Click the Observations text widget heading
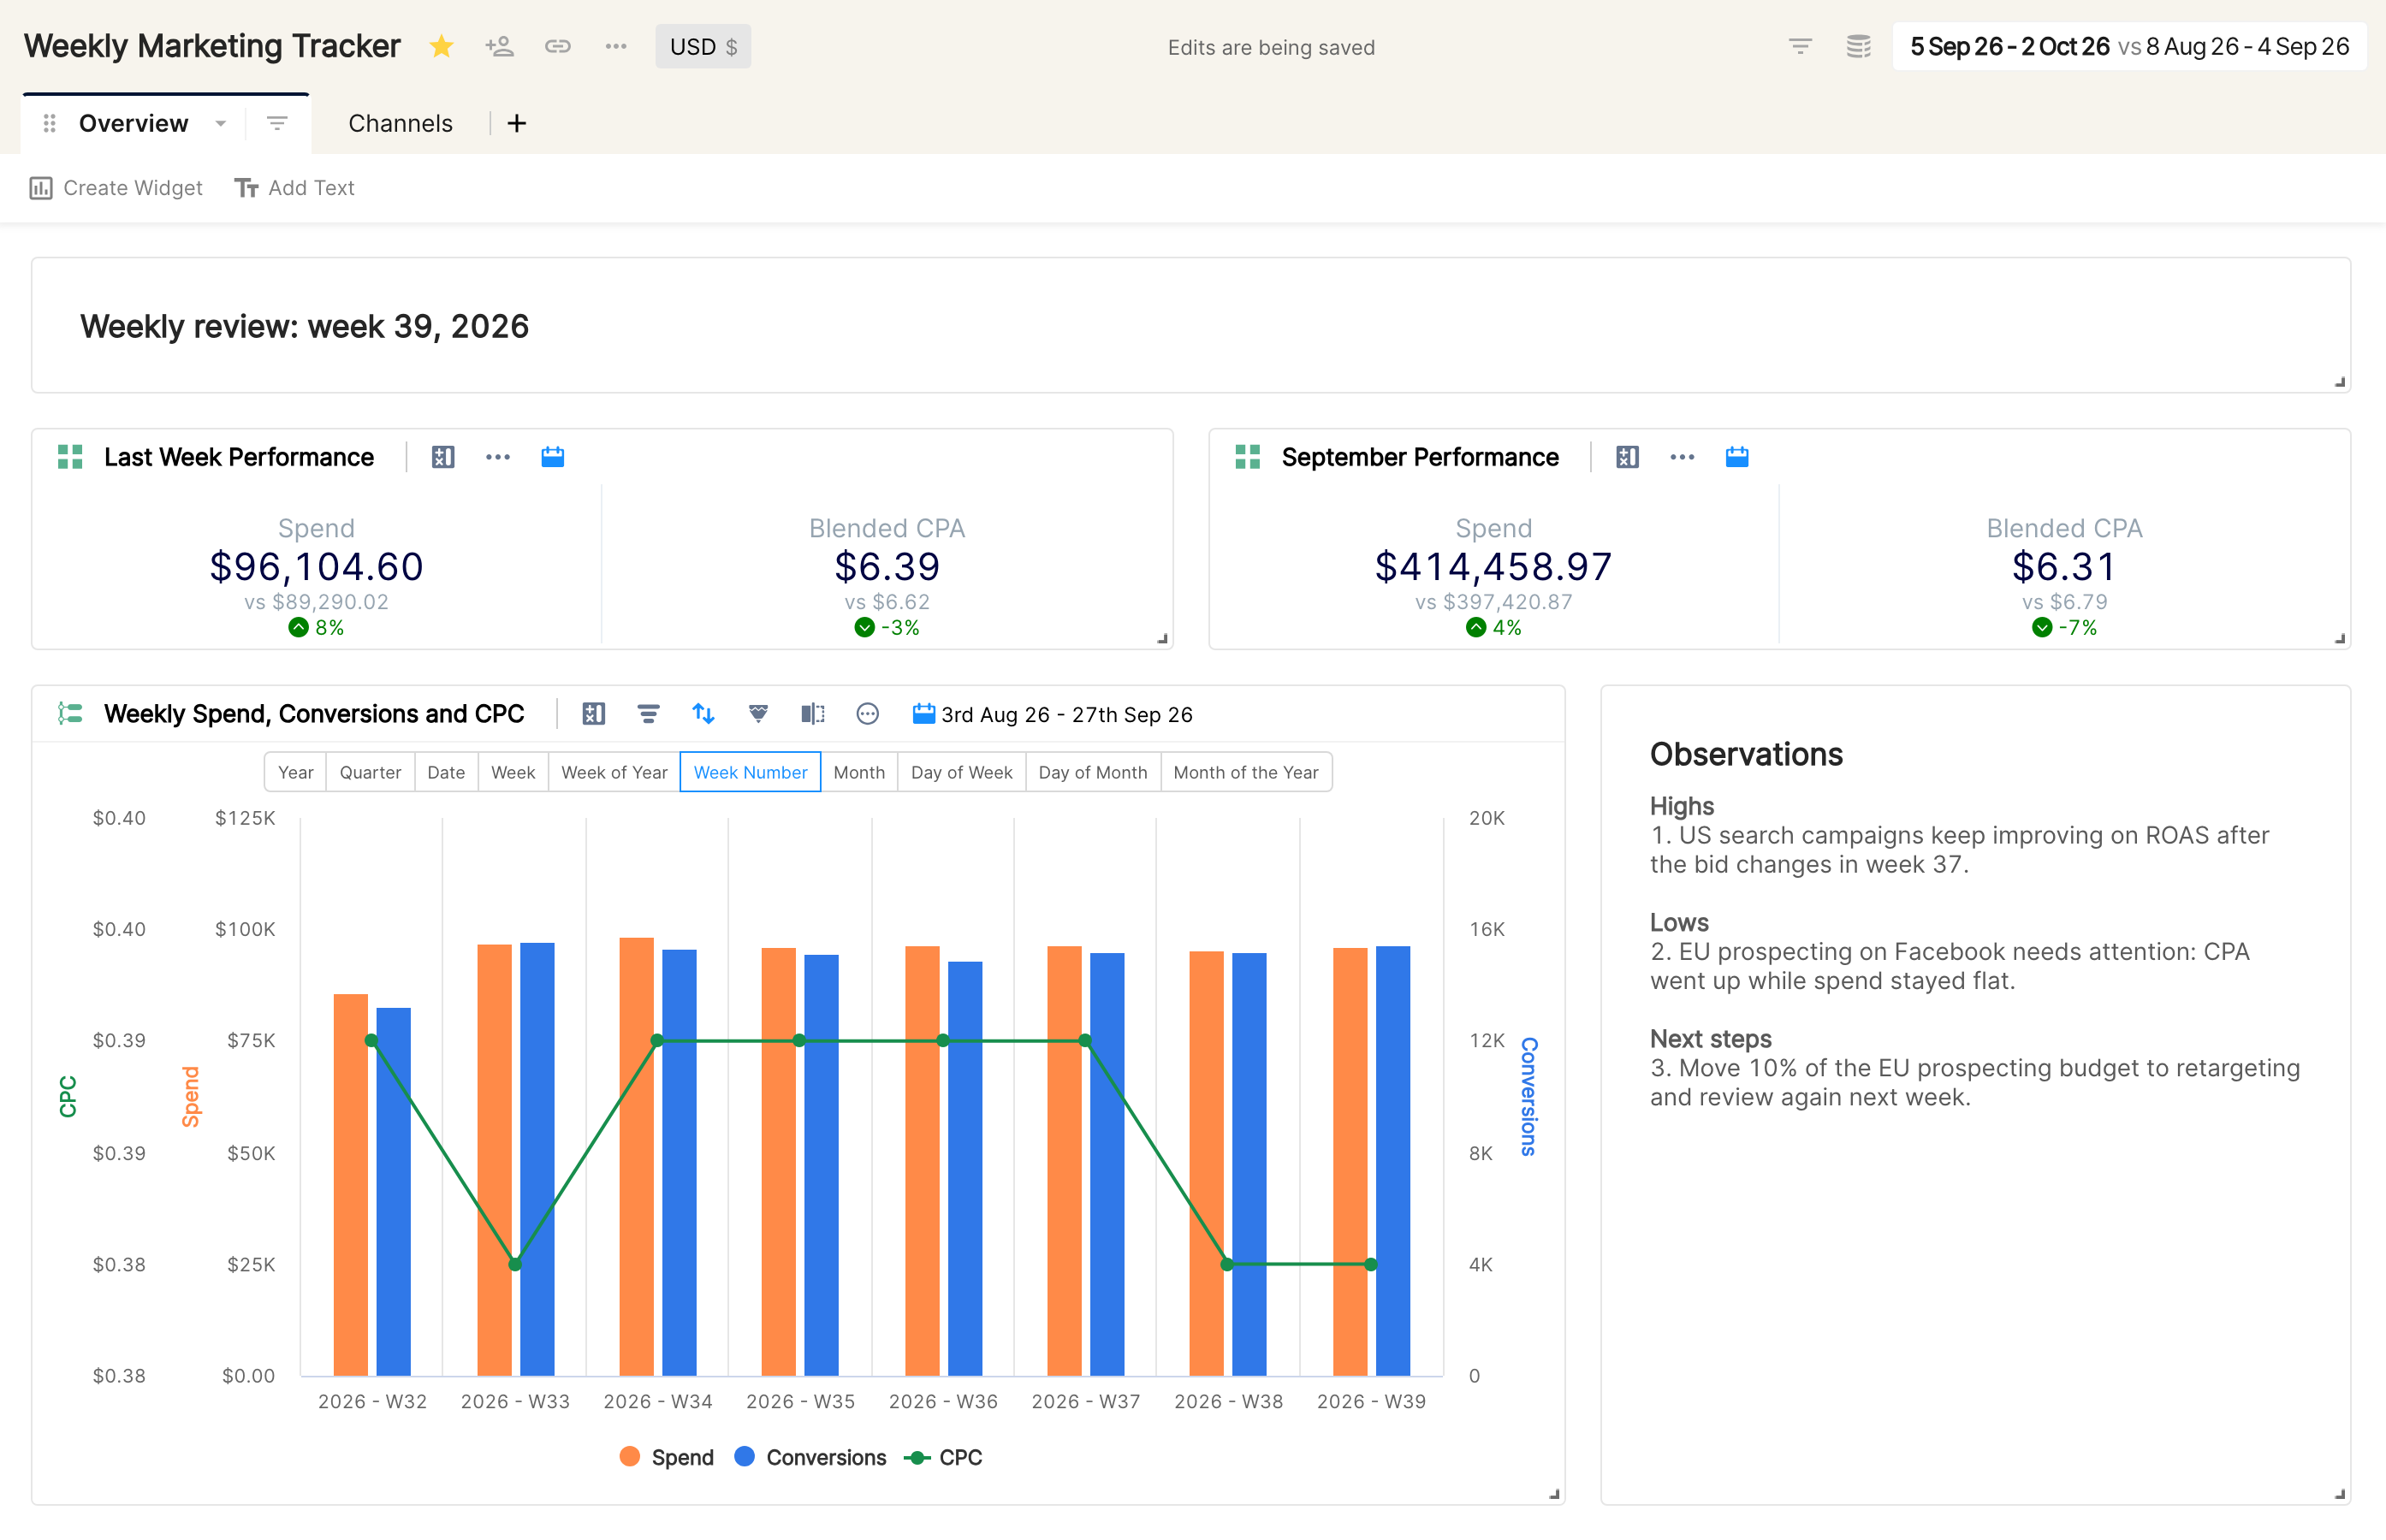 pos(1746,754)
